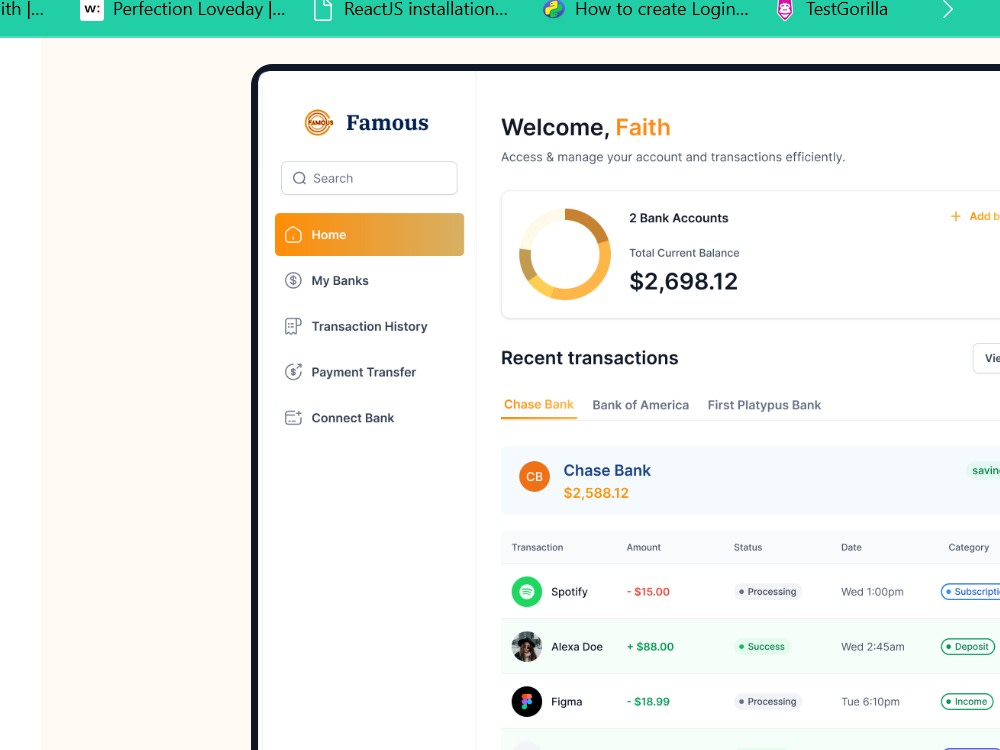Click the My Banks dollar icon

pos(293,281)
